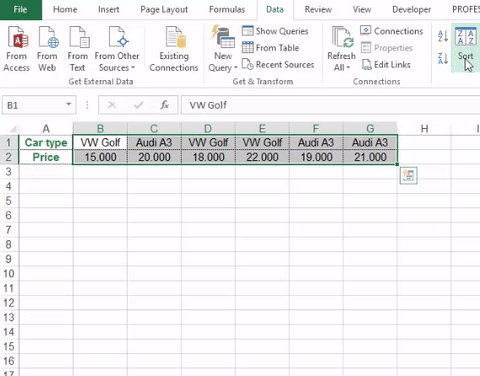Open Insert Function fx button

tap(164, 105)
